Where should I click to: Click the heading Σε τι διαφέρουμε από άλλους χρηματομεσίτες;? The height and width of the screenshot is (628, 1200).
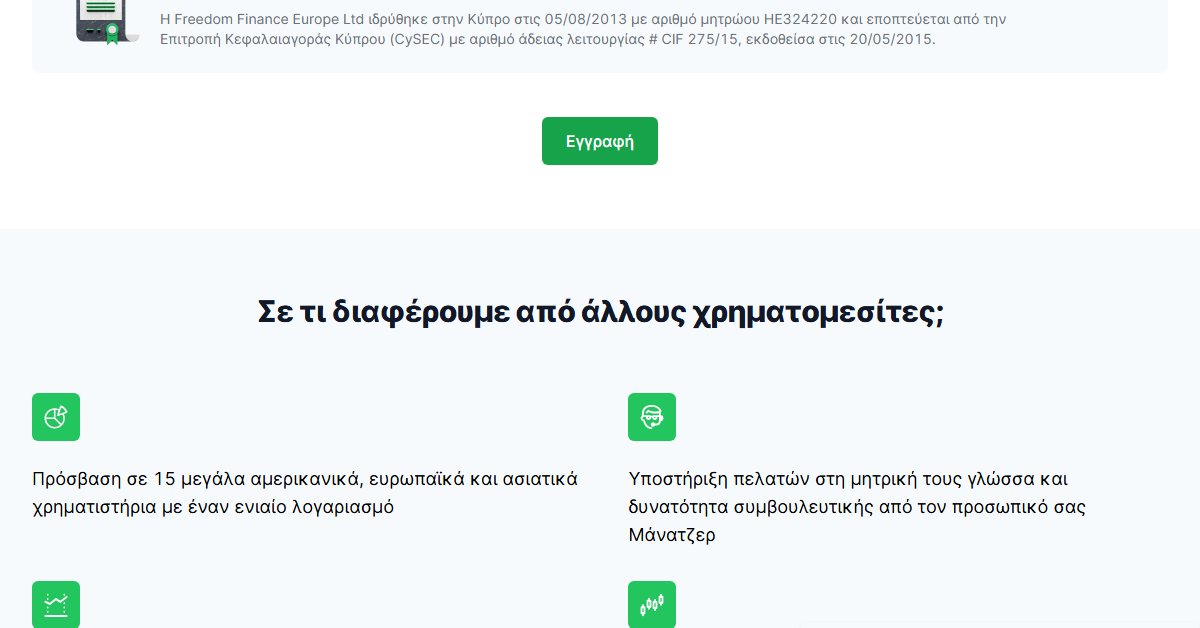tap(601, 311)
